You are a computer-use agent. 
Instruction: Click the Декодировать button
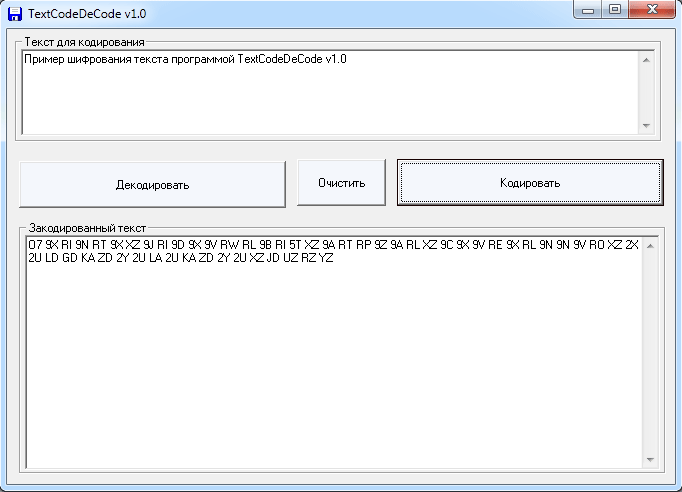tap(152, 184)
